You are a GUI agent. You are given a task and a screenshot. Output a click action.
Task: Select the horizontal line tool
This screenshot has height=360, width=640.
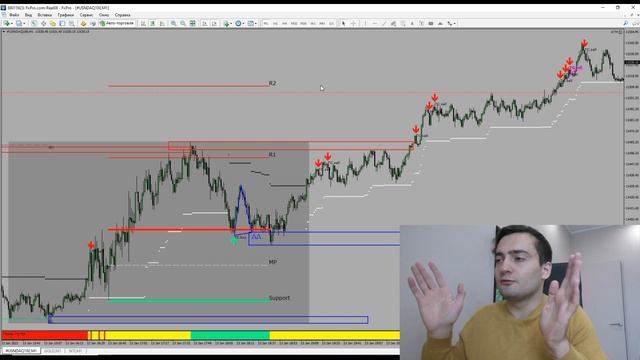pos(375,24)
